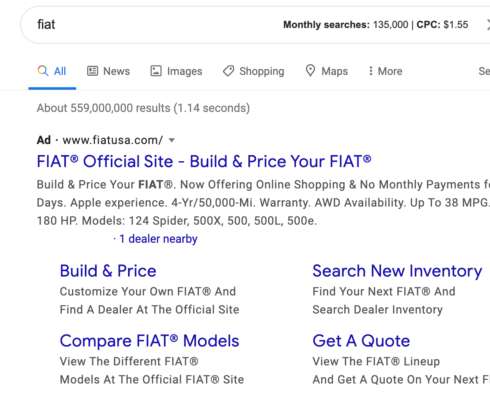Open FIAT Official Site ad headline link
The width and height of the screenshot is (490, 409).
(x=204, y=161)
